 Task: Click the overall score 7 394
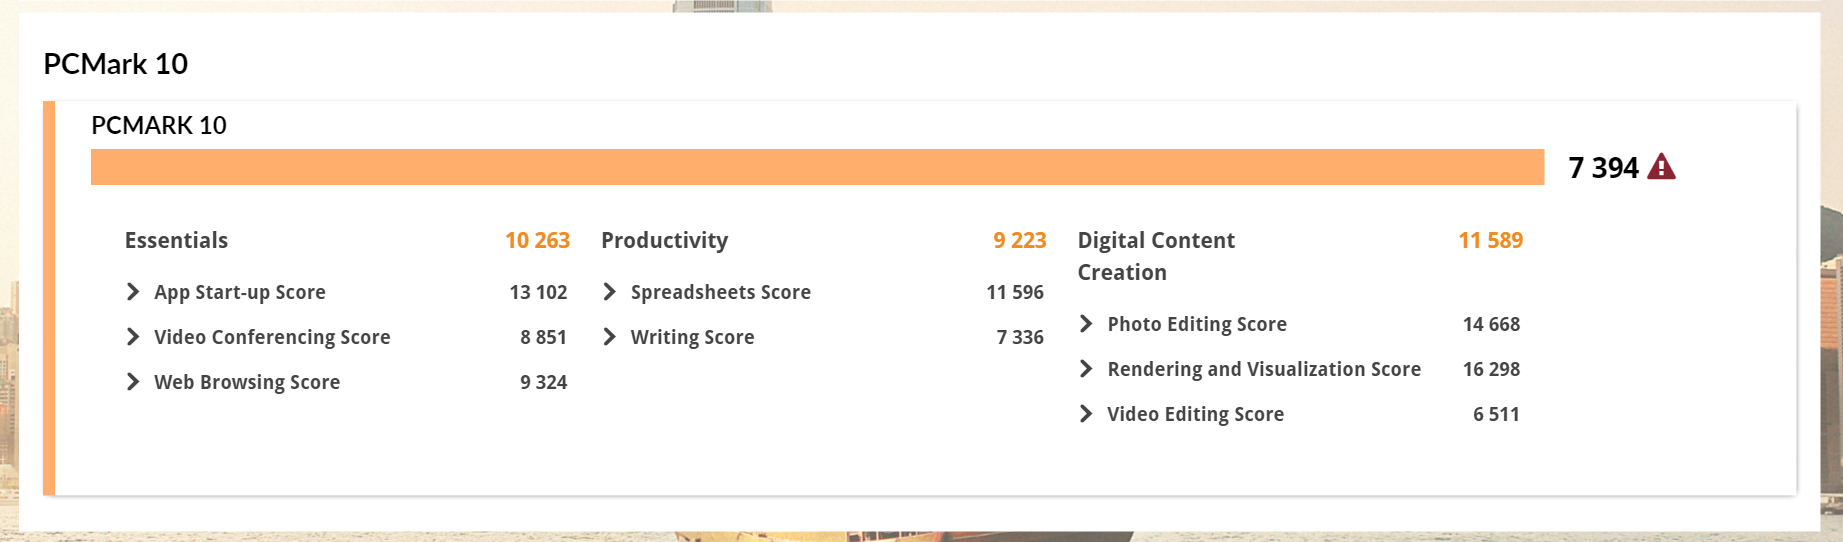pos(1603,167)
